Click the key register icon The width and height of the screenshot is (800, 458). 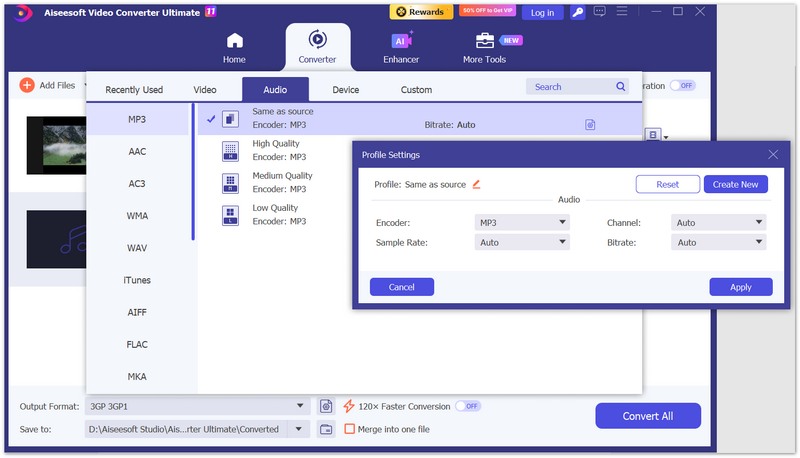pos(578,12)
